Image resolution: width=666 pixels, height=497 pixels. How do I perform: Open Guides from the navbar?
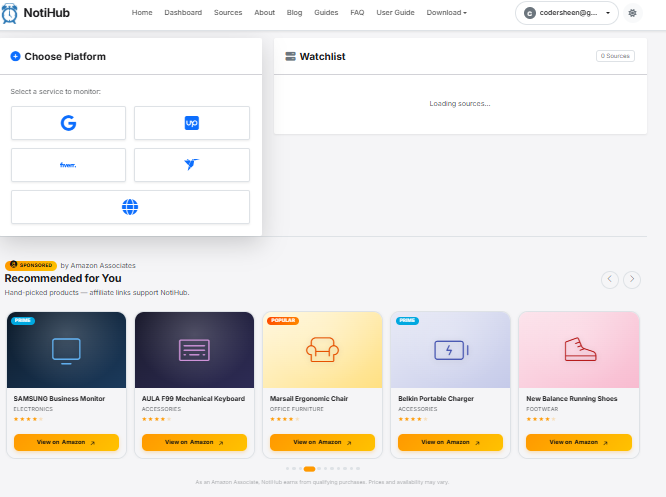[326, 13]
